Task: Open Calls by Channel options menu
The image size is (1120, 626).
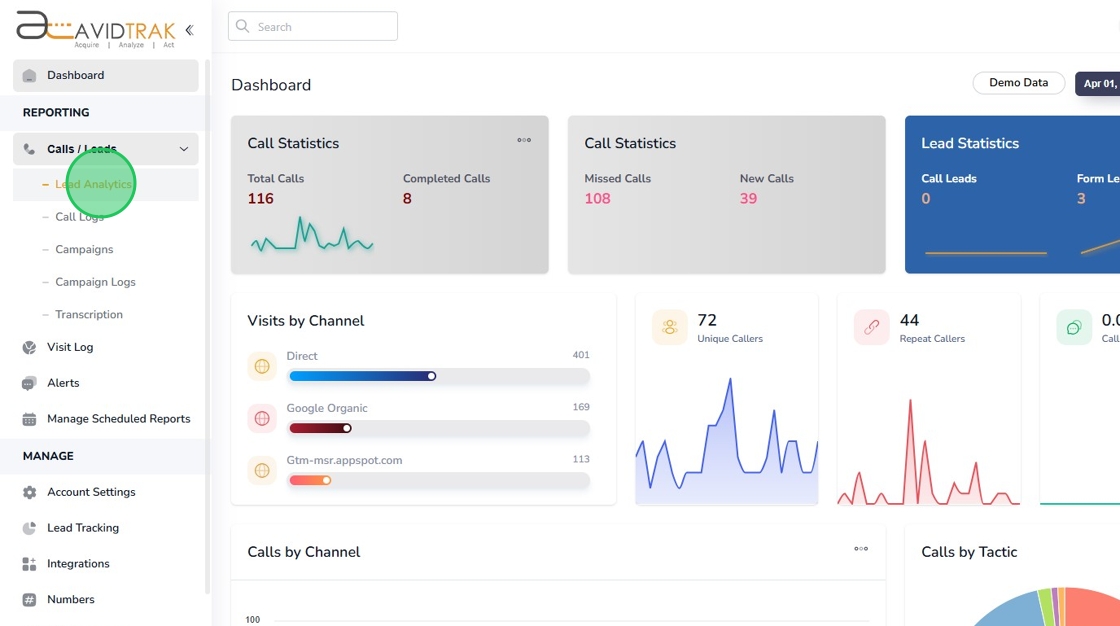Action: click(861, 549)
